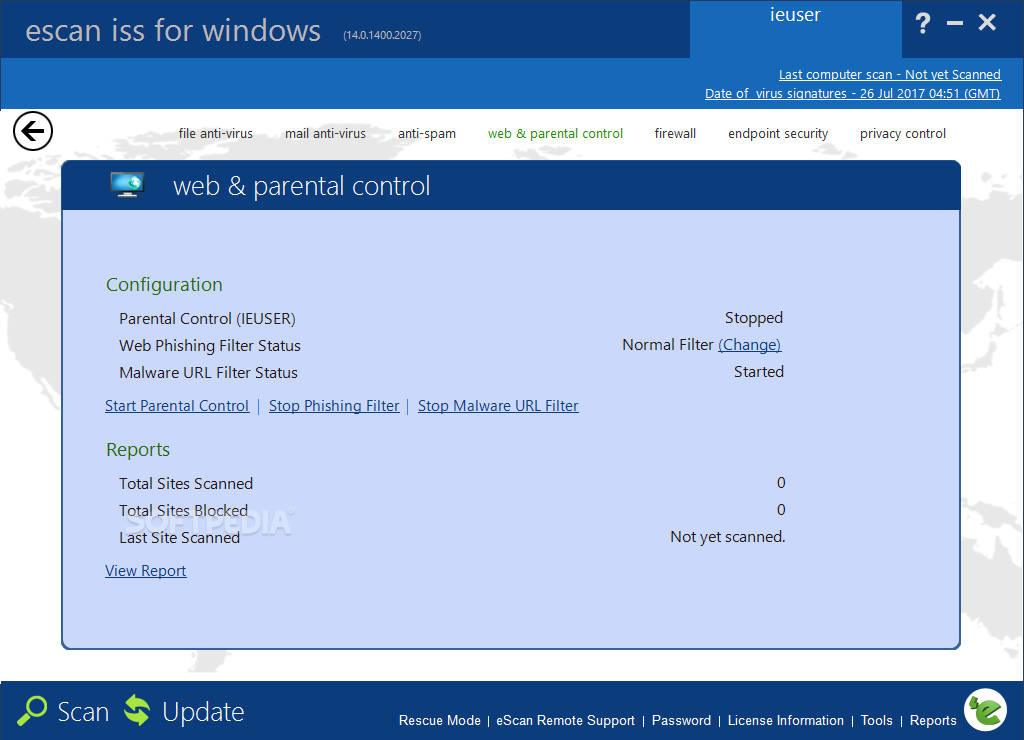Click the Normal Filter value
Viewport: 1024px width, 740px height.
pos(667,345)
